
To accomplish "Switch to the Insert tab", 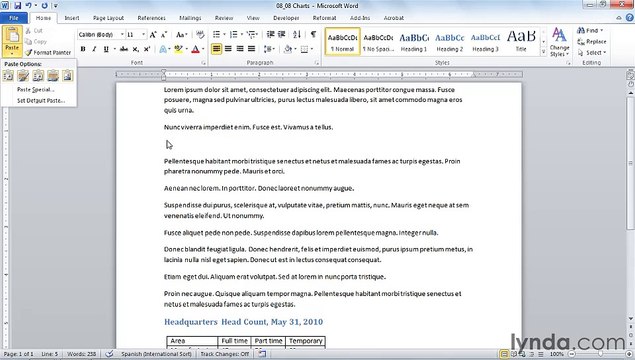I will 72,18.
